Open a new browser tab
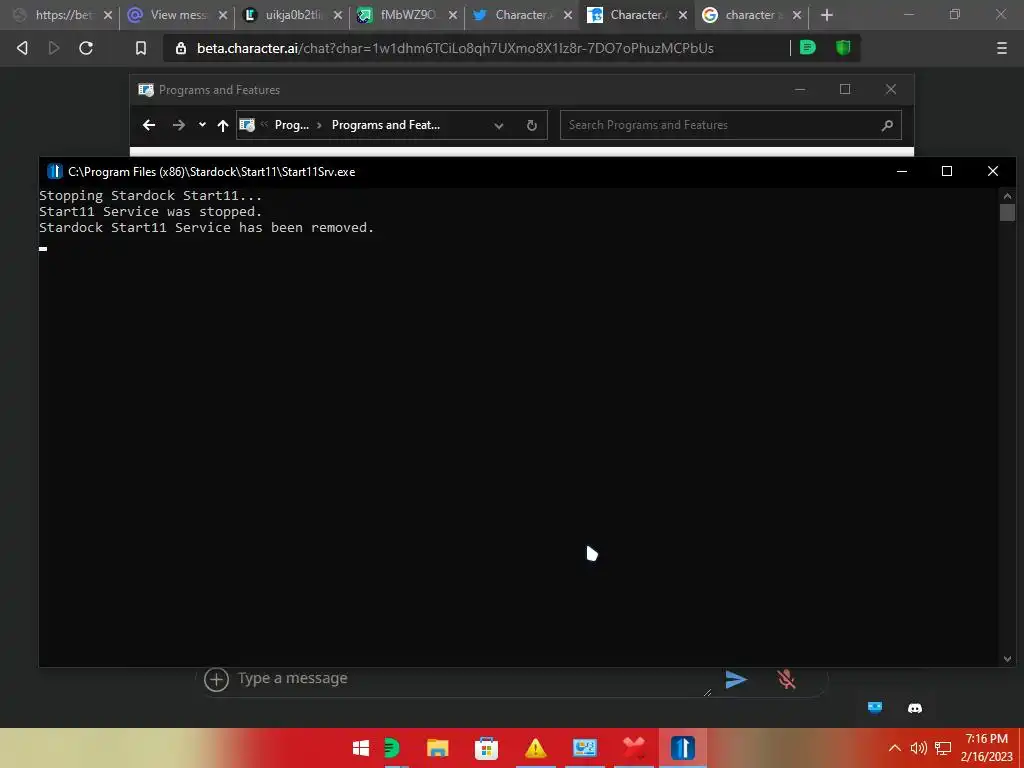This screenshot has width=1024, height=768. tap(827, 14)
